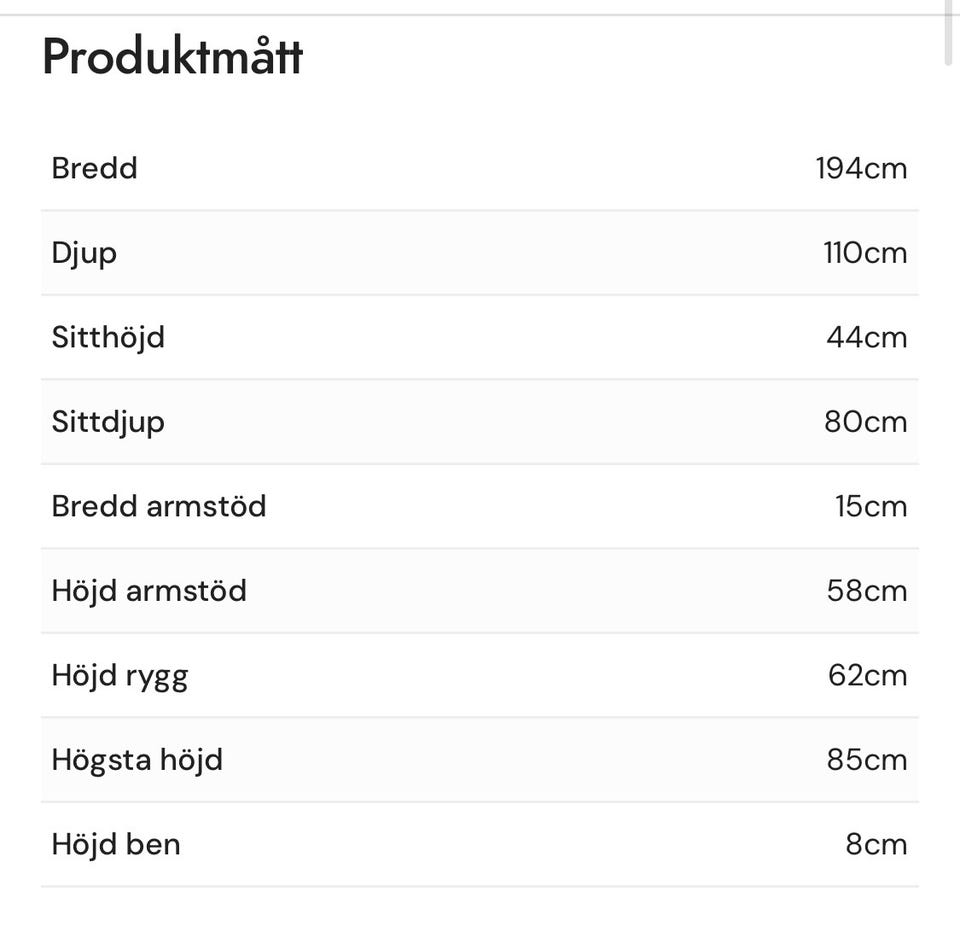Select the 44cm seat height value

pos(866,337)
